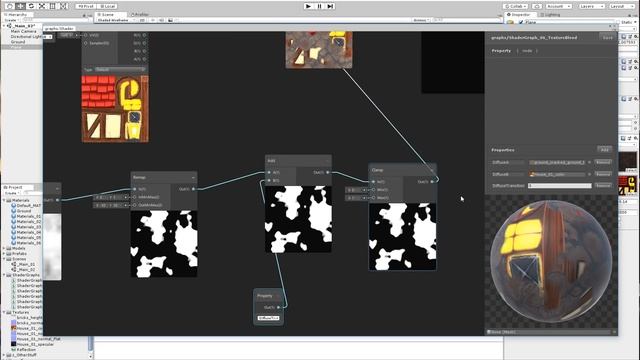Toggle 2D view in Scene toolbar
This screenshot has width=640, height=360.
point(142,20)
